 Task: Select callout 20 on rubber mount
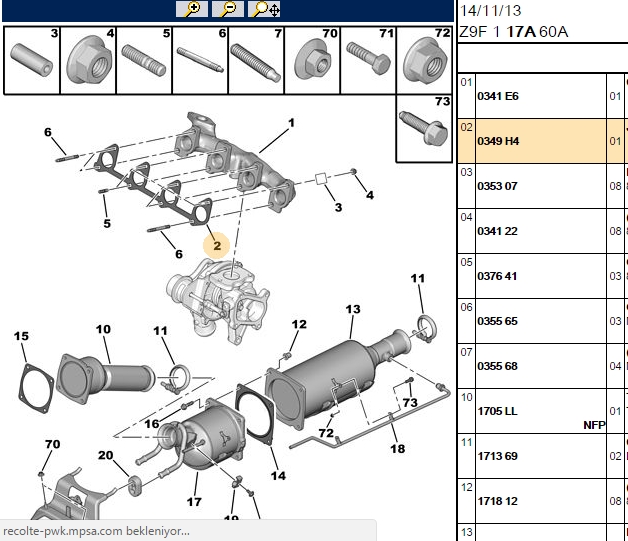[106, 455]
